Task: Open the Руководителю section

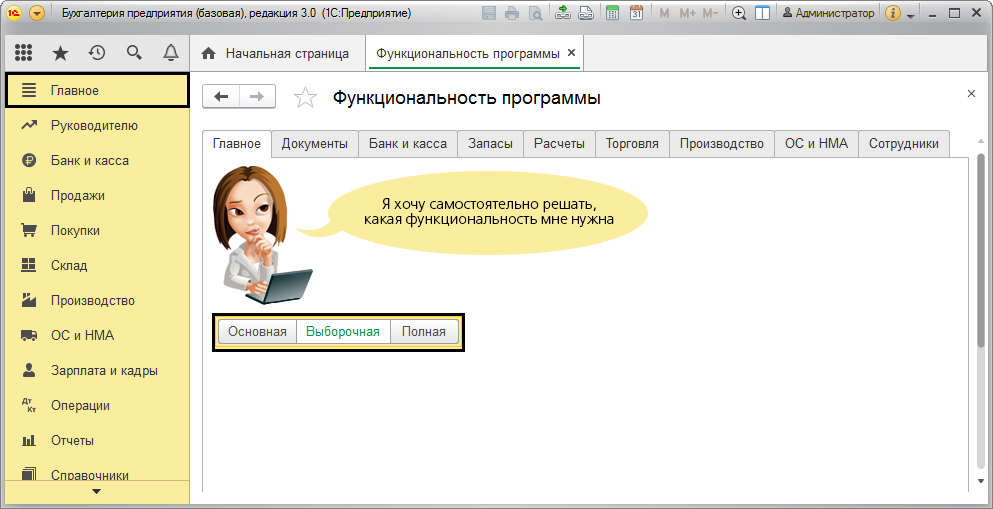Action: click(x=97, y=125)
